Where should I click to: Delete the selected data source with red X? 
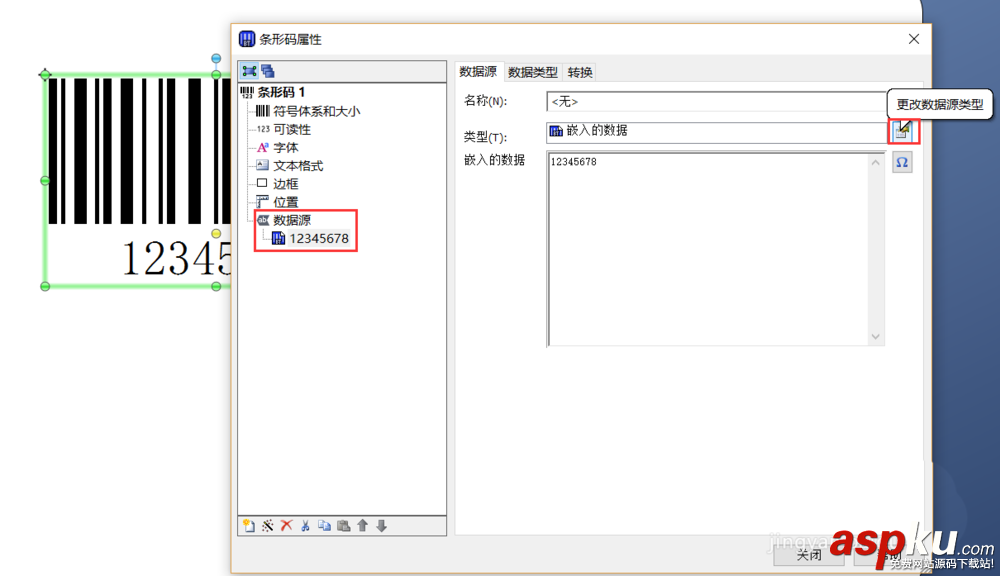(x=287, y=525)
